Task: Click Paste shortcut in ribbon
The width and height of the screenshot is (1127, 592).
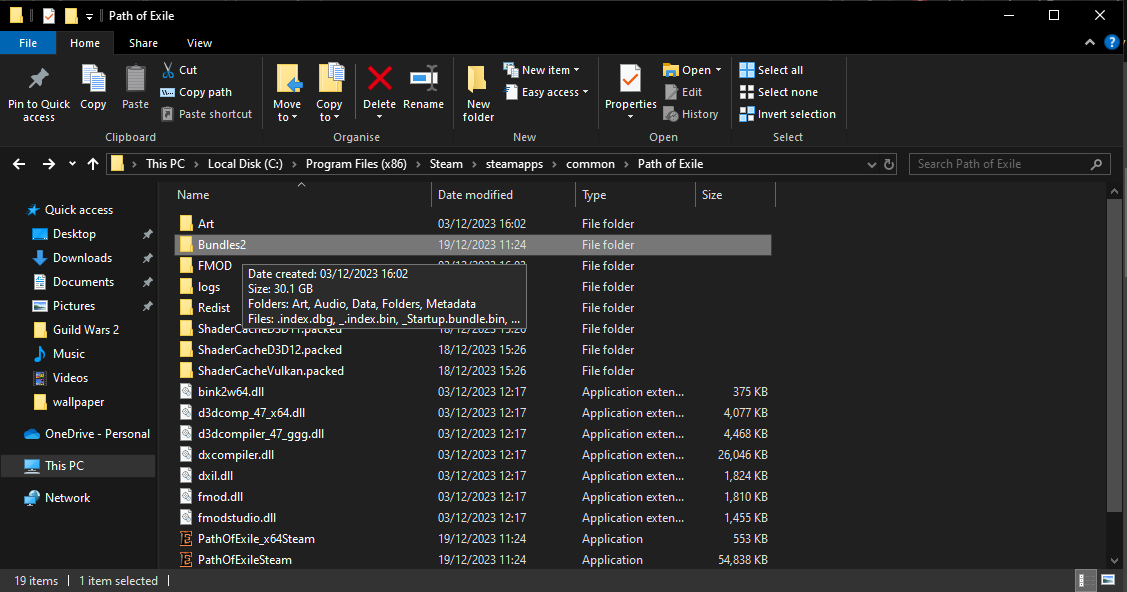Action: pyautogui.click(x=206, y=114)
